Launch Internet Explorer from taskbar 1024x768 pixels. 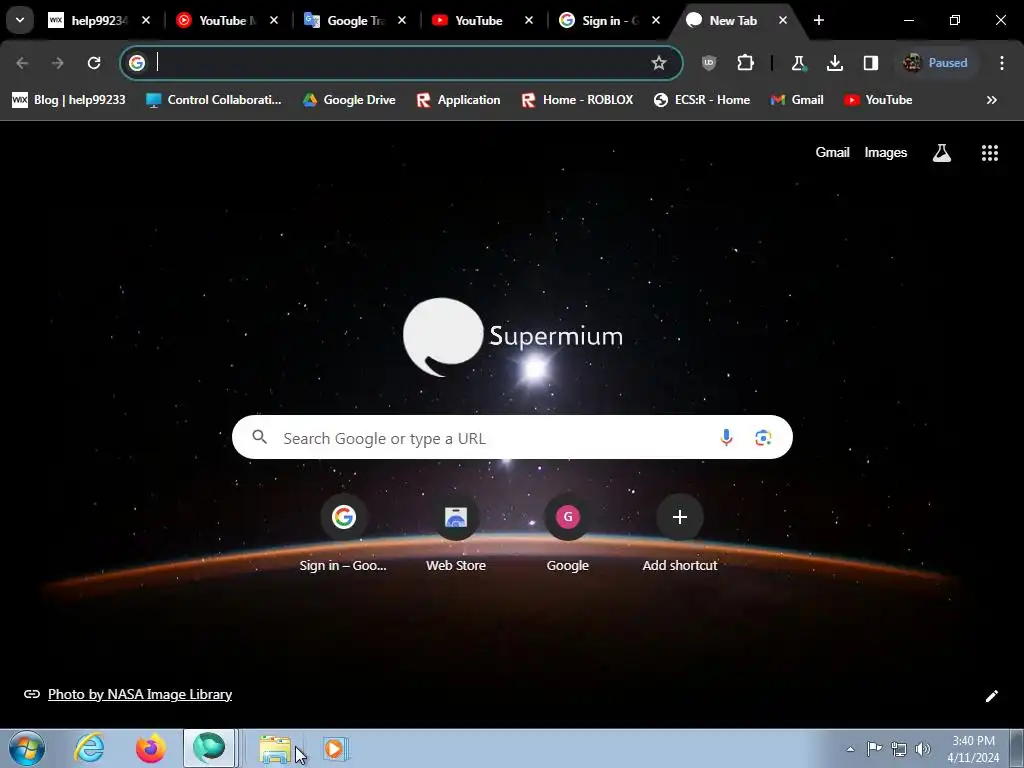[89, 748]
